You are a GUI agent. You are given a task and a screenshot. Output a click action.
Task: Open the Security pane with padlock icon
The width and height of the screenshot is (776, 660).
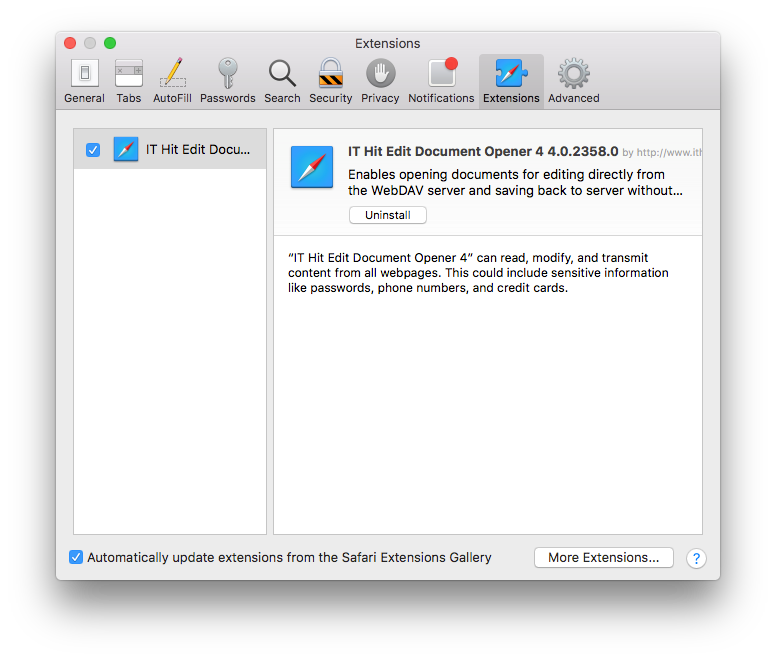[x=331, y=81]
